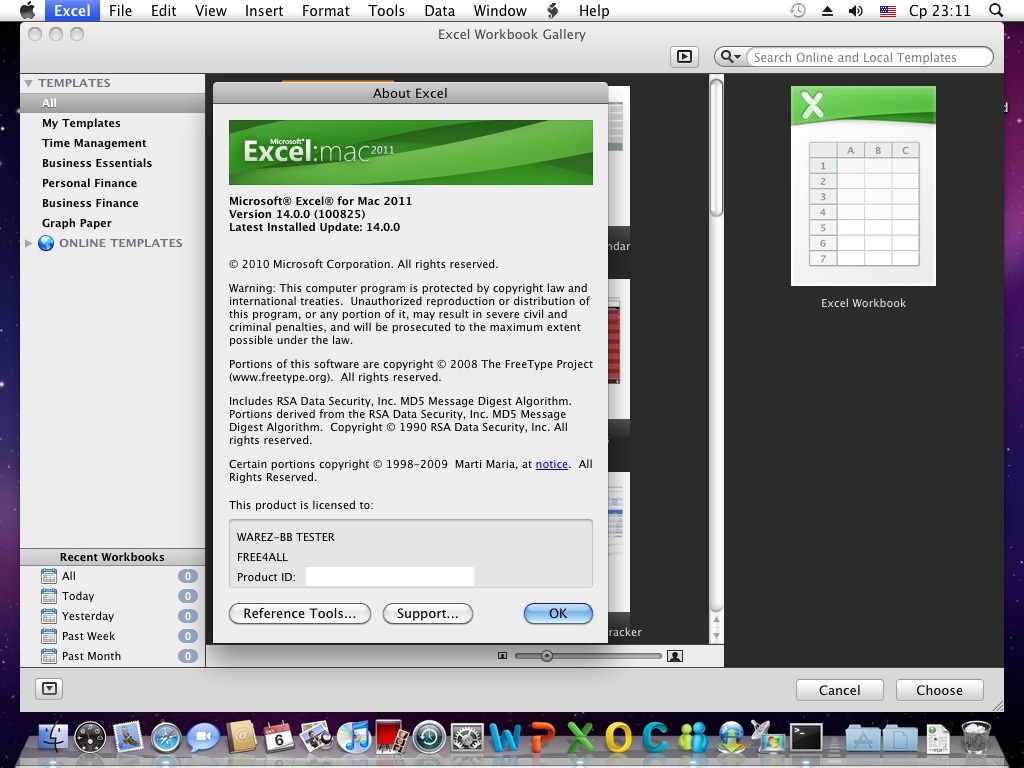Open Address Book icon in dock
This screenshot has width=1024, height=768.
241,737
